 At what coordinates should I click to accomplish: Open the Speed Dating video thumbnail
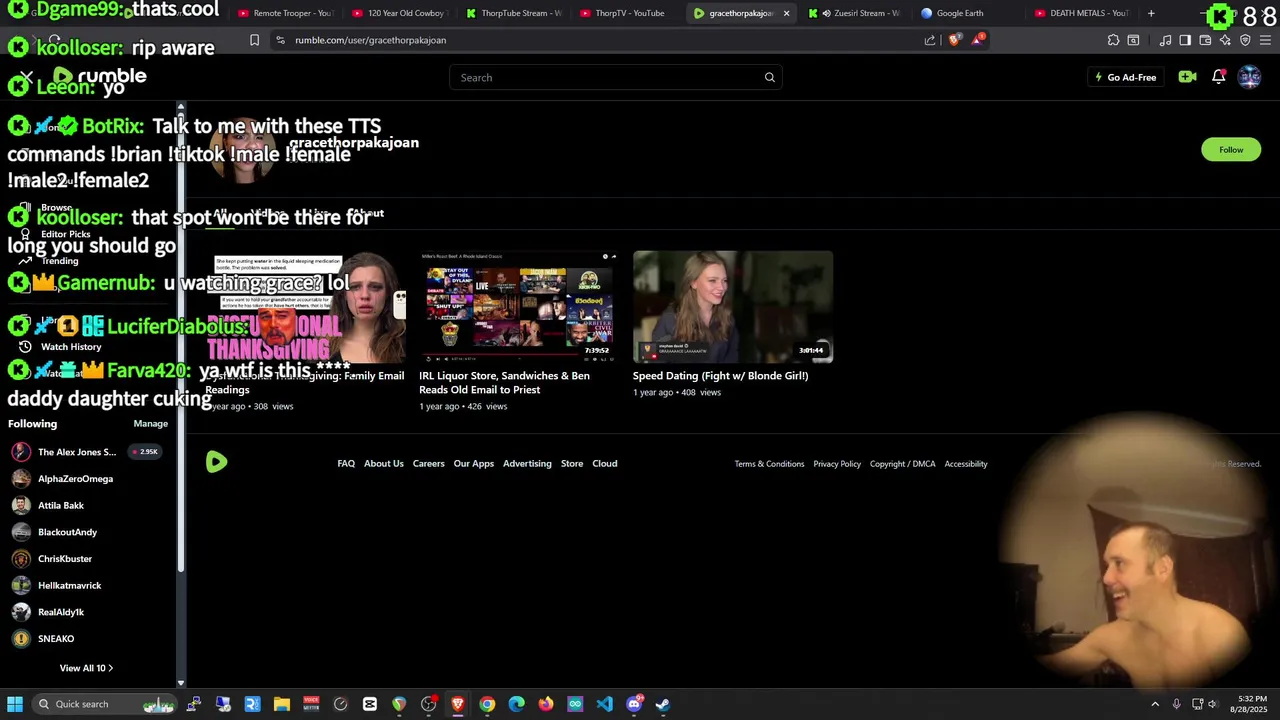pyautogui.click(x=733, y=306)
